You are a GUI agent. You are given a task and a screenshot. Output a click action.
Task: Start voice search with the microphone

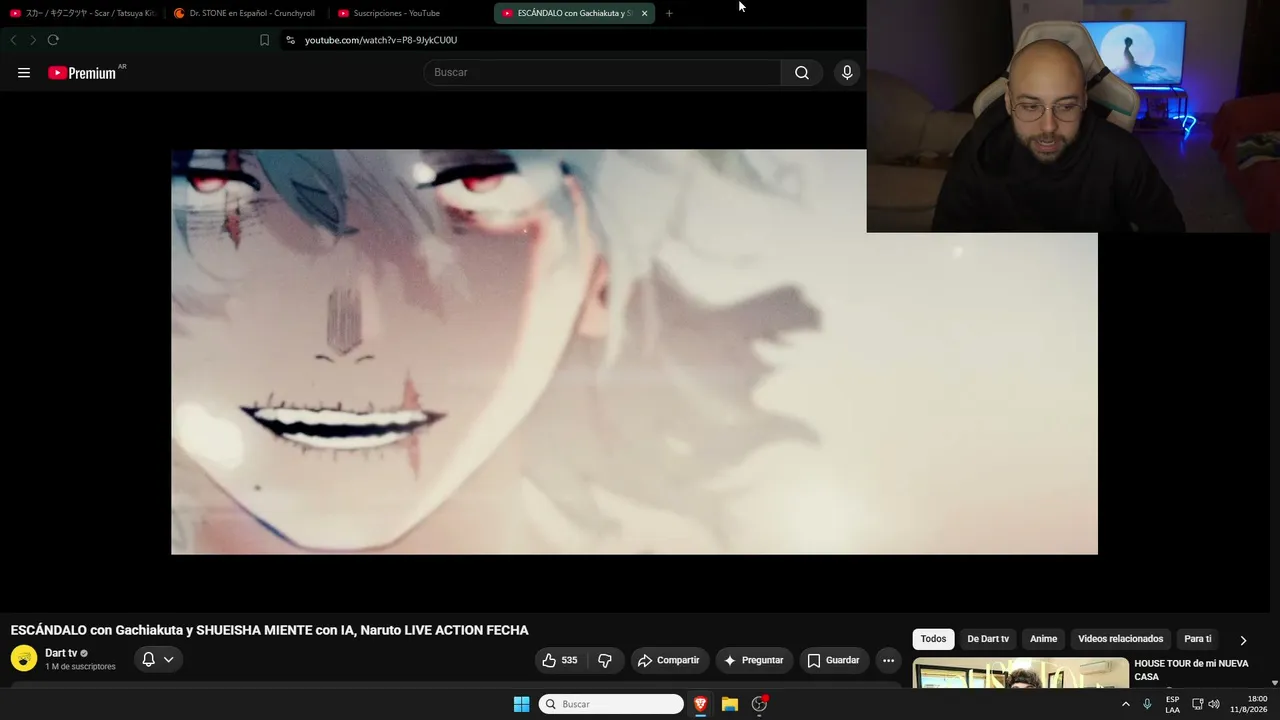[847, 72]
